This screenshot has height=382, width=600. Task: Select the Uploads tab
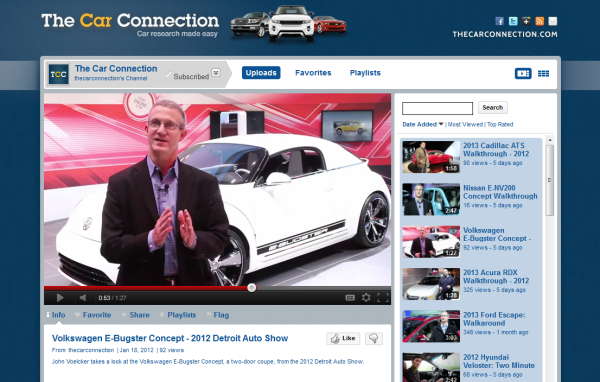point(261,73)
